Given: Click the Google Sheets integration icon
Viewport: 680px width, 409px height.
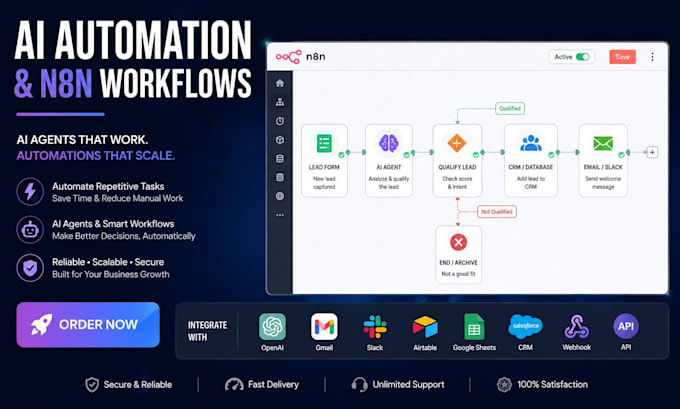Looking at the screenshot, I should (x=474, y=327).
